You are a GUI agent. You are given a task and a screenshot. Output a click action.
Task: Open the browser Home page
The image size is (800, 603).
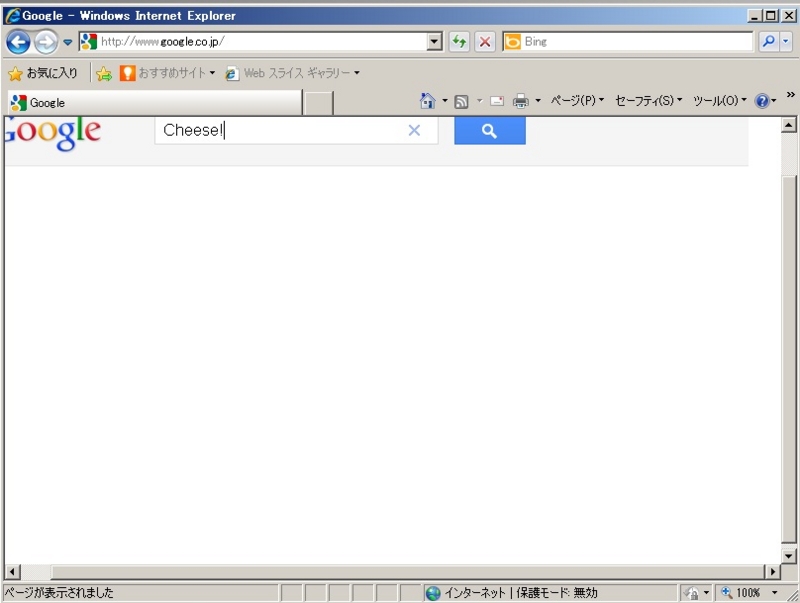pos(425,100)
